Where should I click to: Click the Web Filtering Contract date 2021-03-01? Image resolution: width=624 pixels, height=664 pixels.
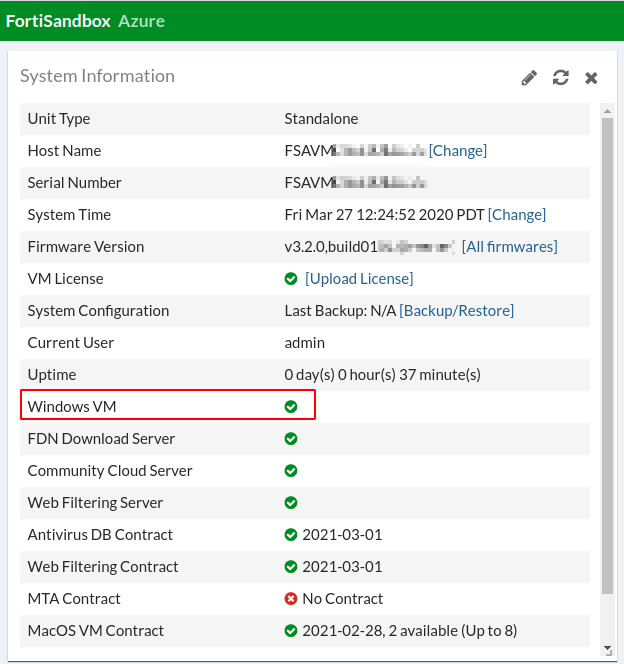click(342, 567)
